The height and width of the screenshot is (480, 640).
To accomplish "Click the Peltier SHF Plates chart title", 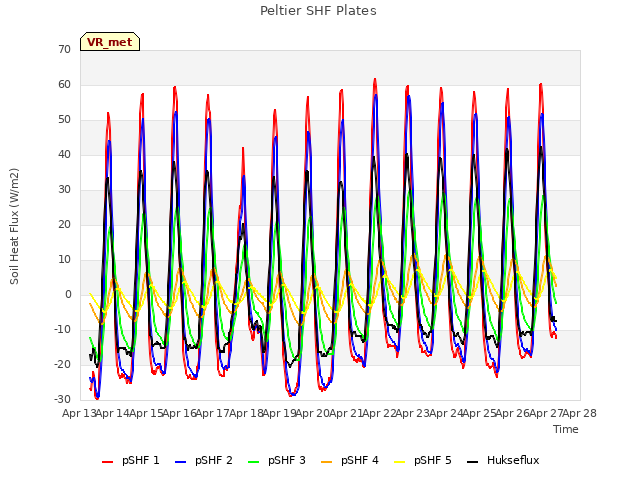I will [318, 11].
